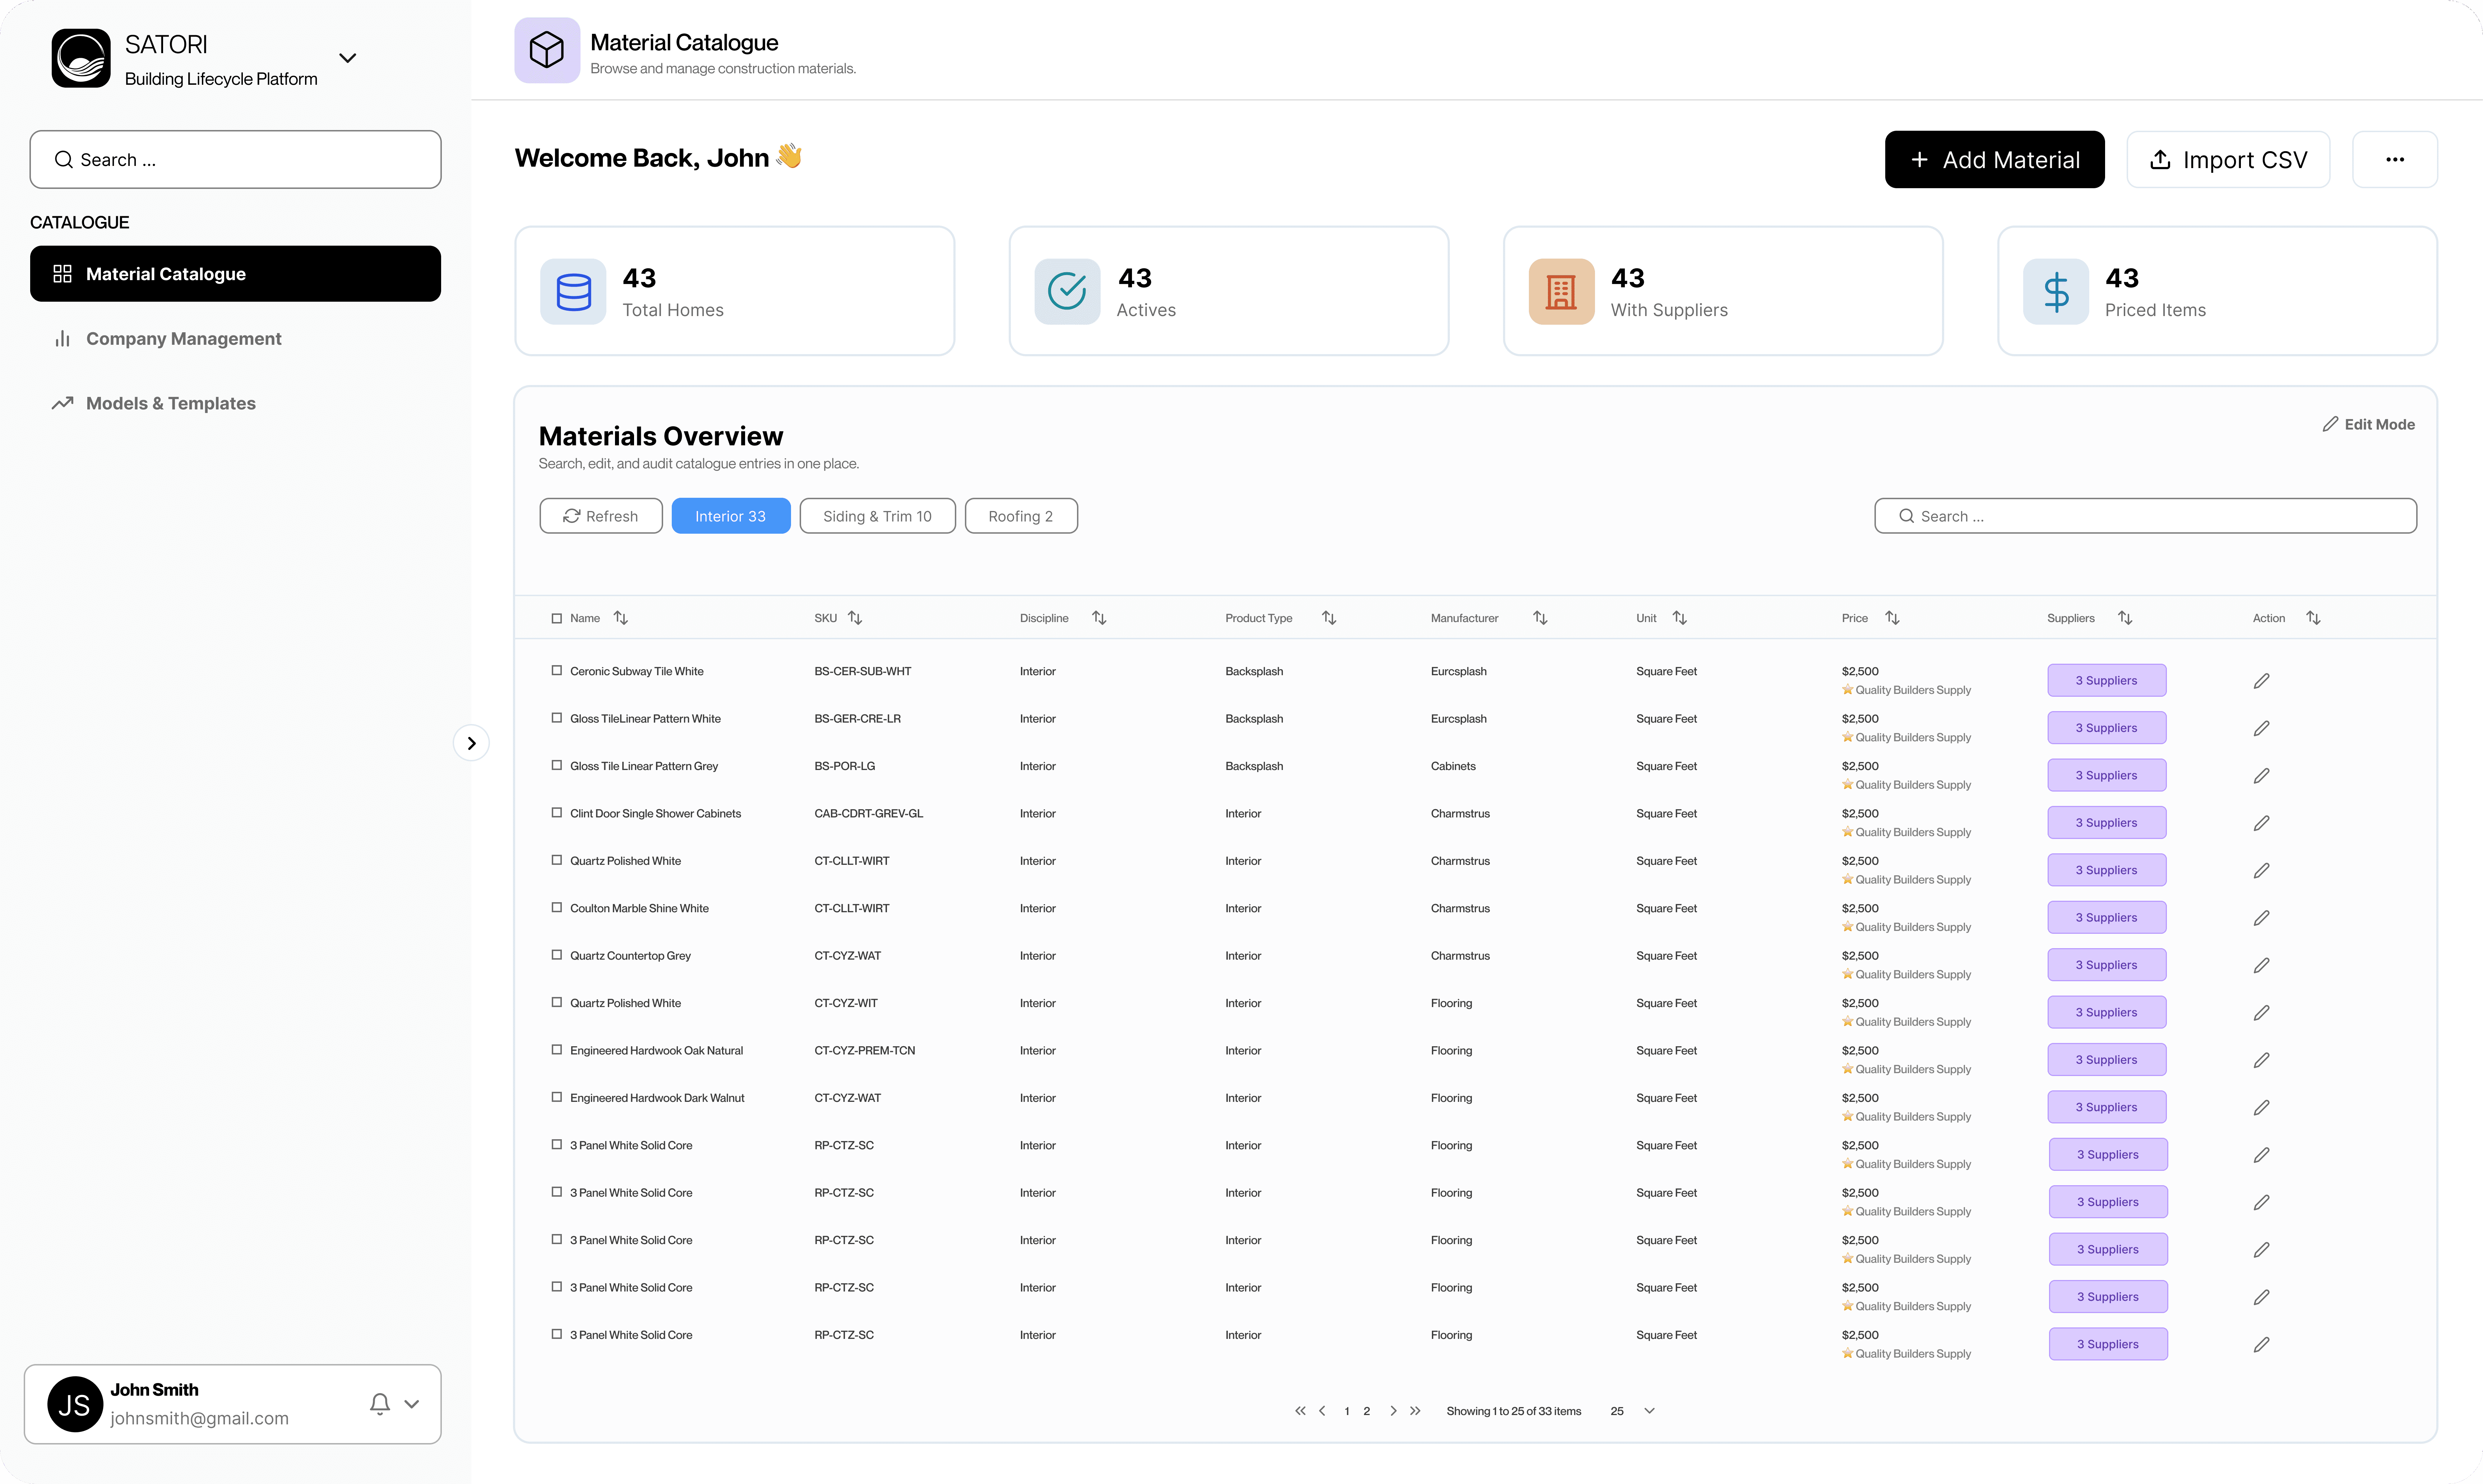This screenshot has width=2483, height=1484.
Task: Check the select-all checkbox beside Name header
Action: [557, 618]
